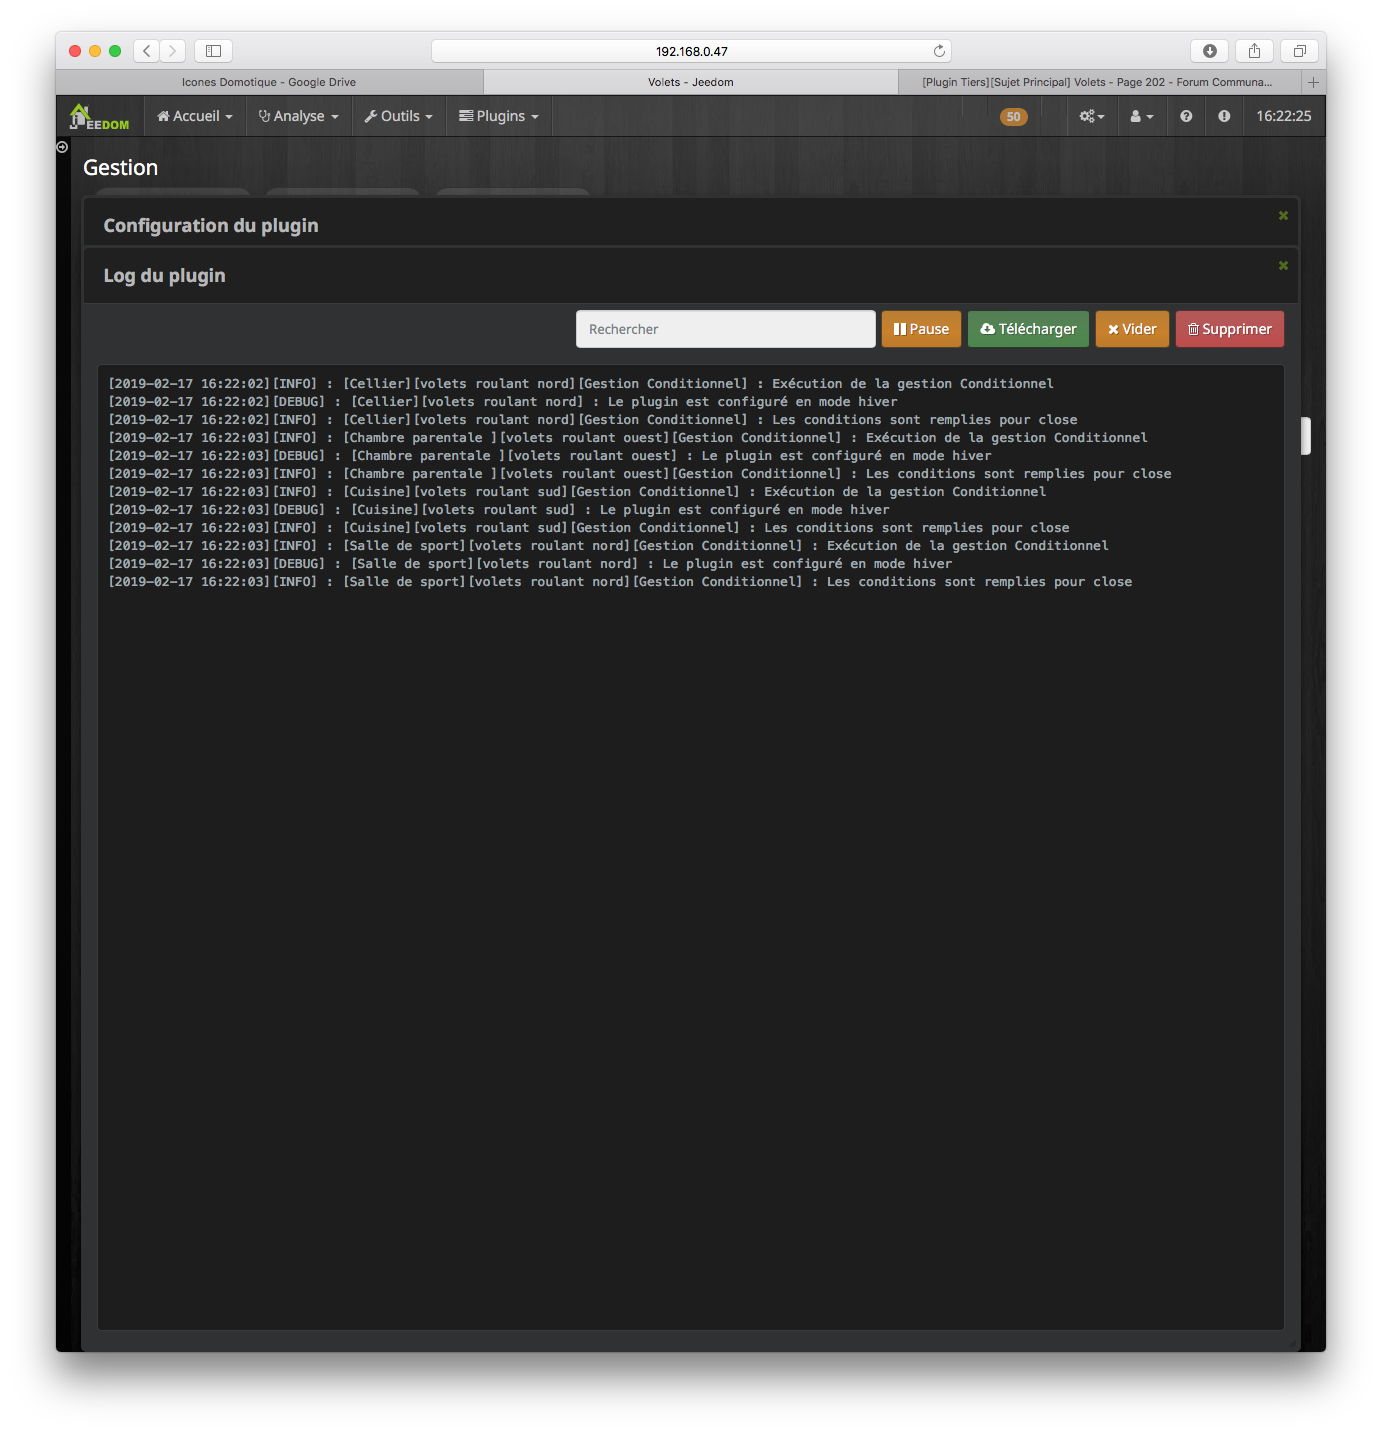Delete the log with Supprimer

click(x=1230, y=329)
